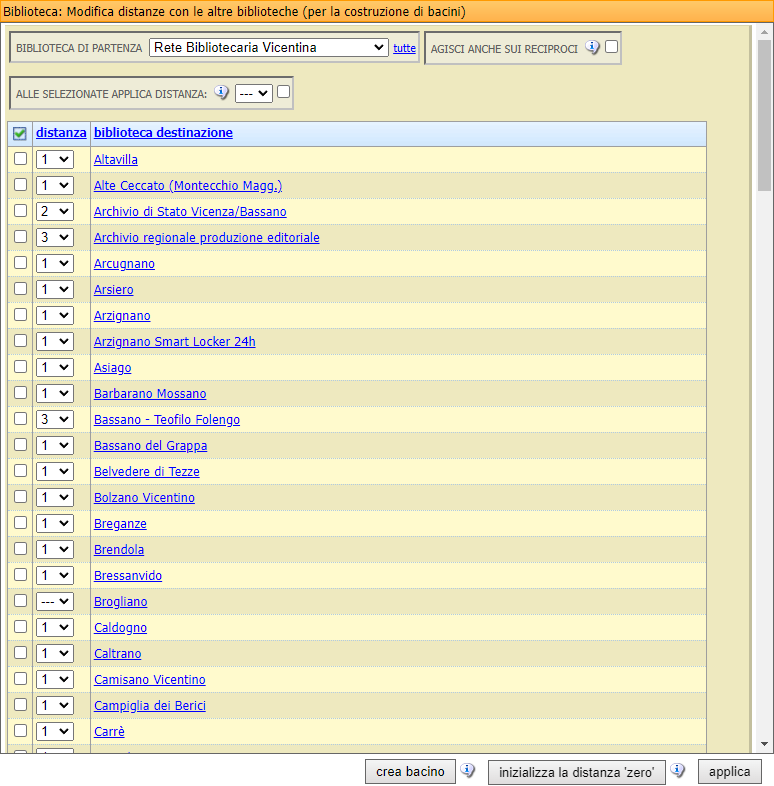This screenshot has width=774, height=786.
Task: Check the box for the Altavilla row
Action: (x=20, y=159)
